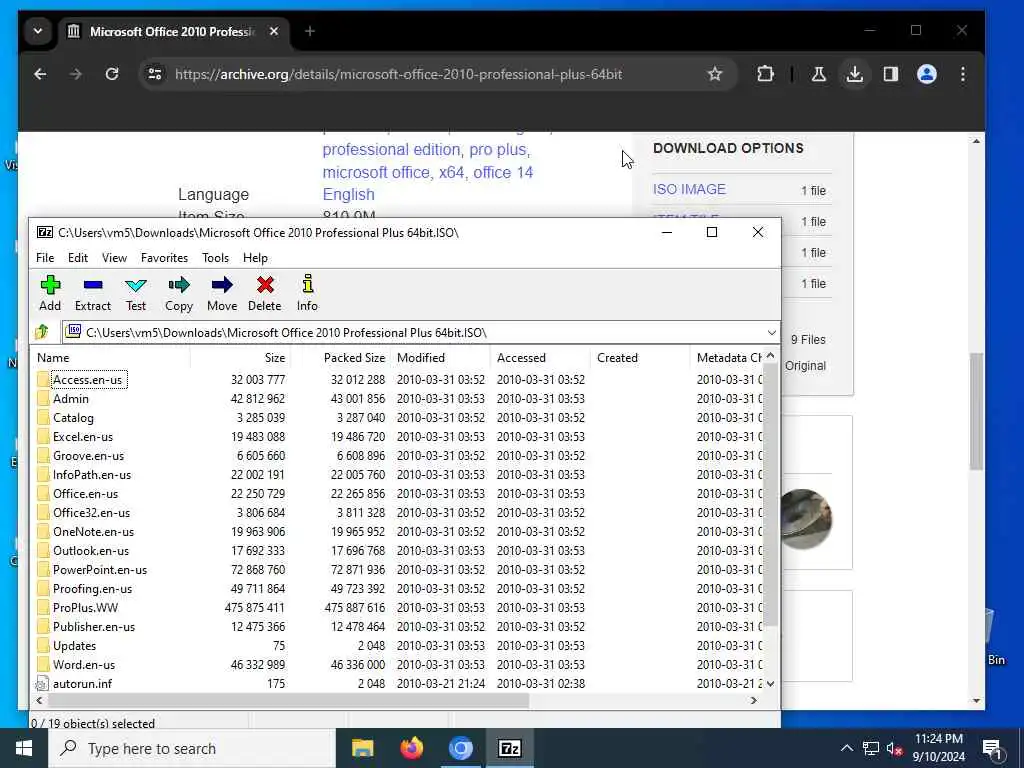Open Chrome profile avatar

(927, 74)
